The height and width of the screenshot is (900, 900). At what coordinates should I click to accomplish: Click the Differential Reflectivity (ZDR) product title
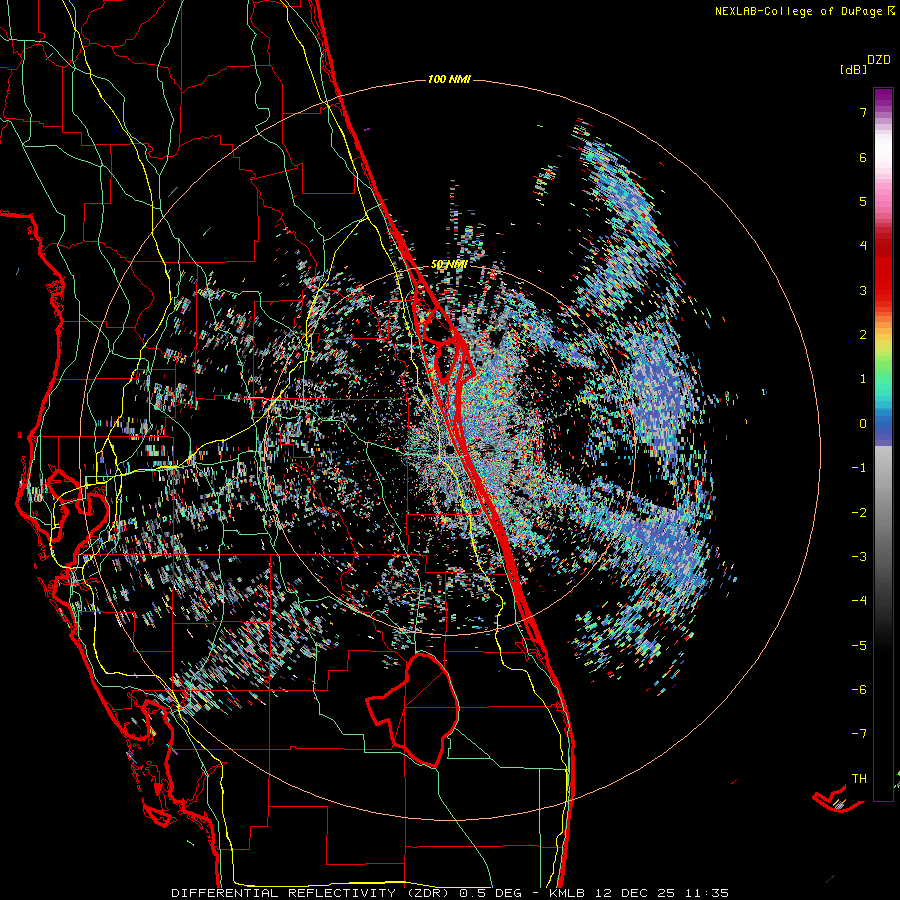click(x=313, y=893)
